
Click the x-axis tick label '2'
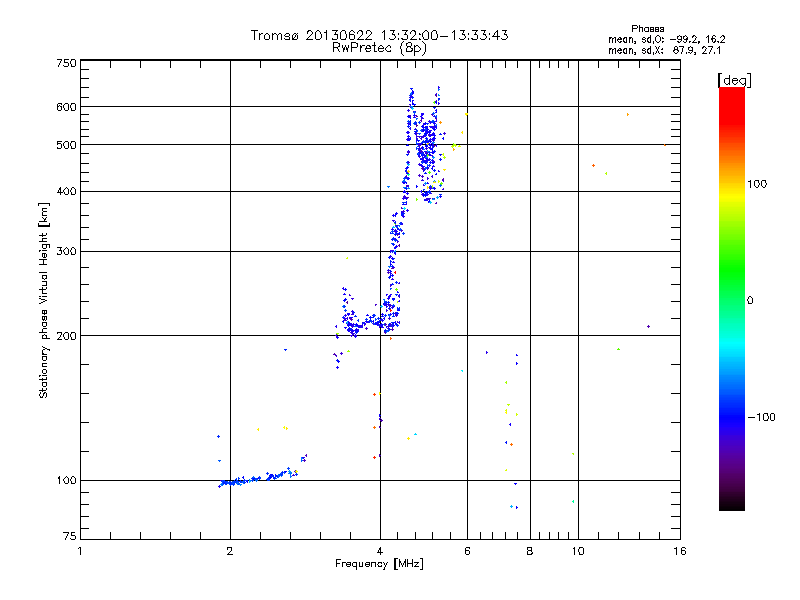(230, 551)
